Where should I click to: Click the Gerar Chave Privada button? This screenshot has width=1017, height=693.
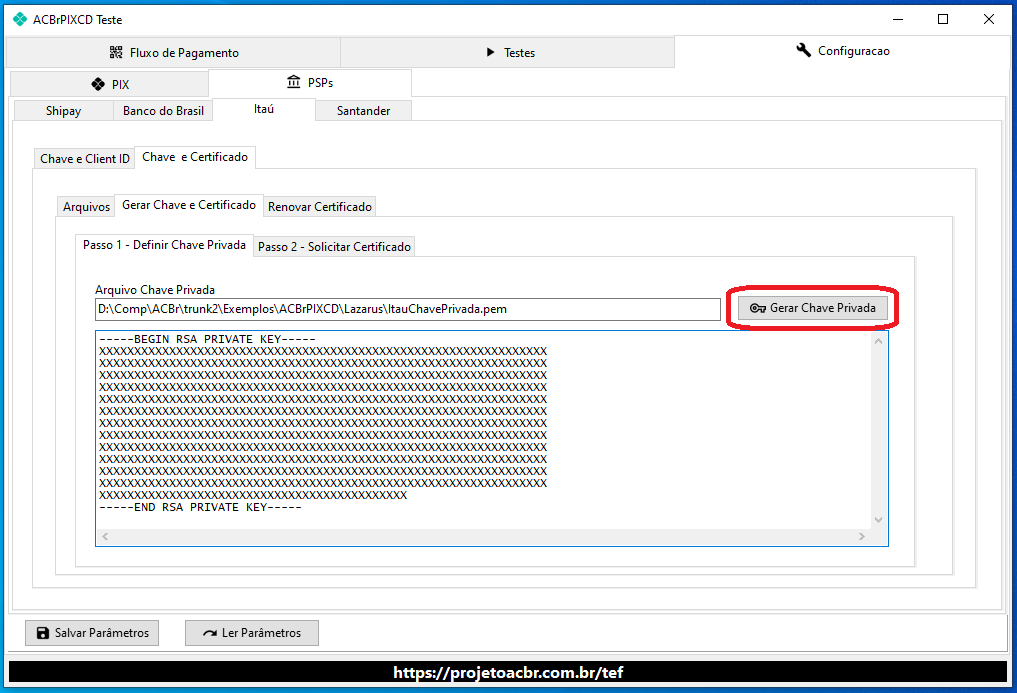point(813,308)
